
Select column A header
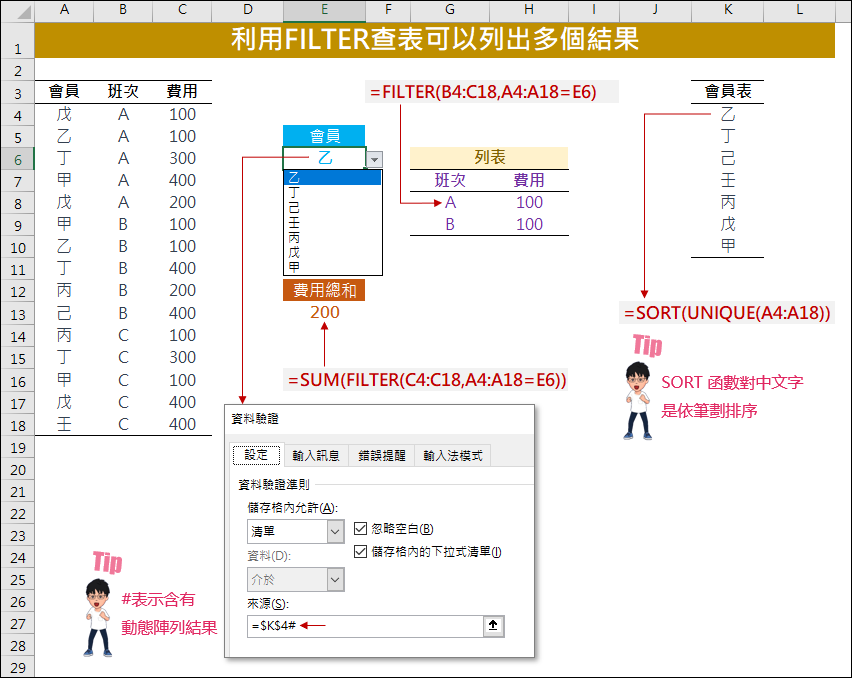(64, 10)
